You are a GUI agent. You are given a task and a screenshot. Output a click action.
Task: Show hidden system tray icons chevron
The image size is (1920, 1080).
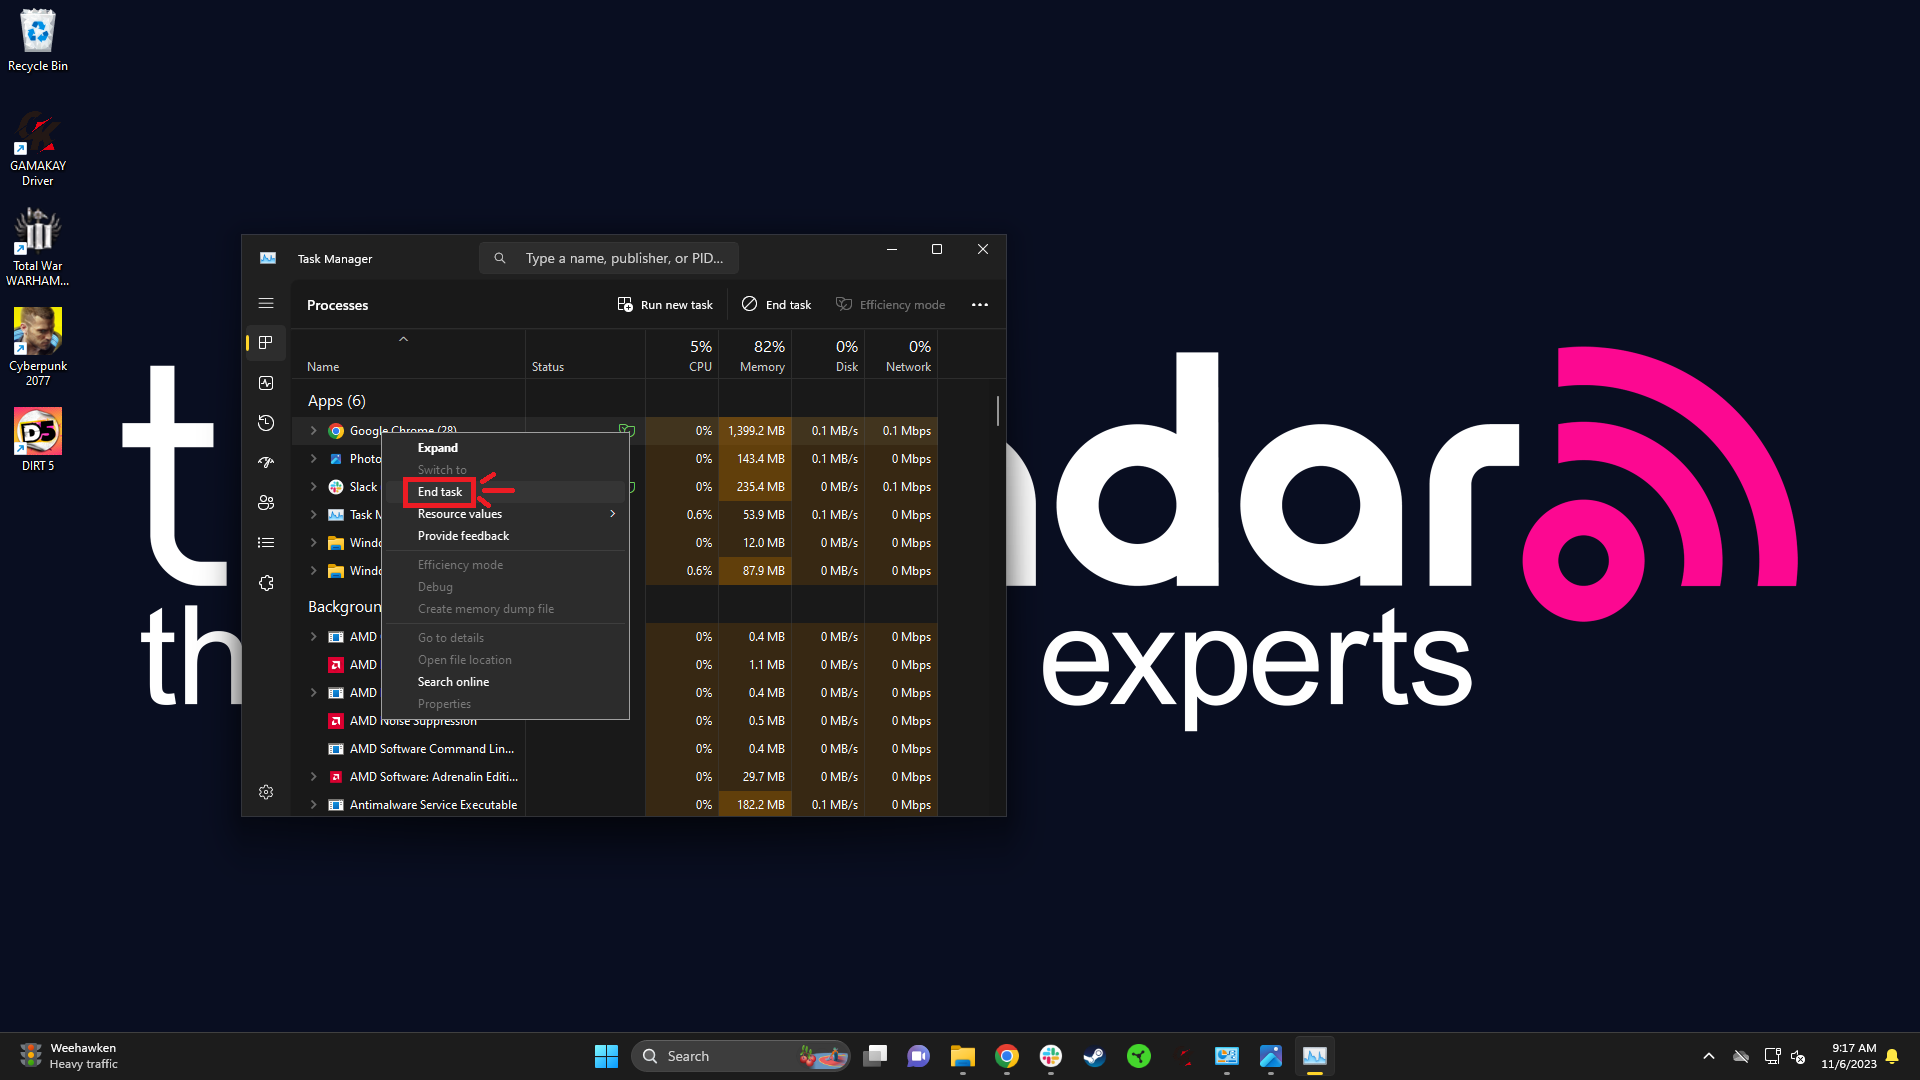(x=1709, y=1056)
